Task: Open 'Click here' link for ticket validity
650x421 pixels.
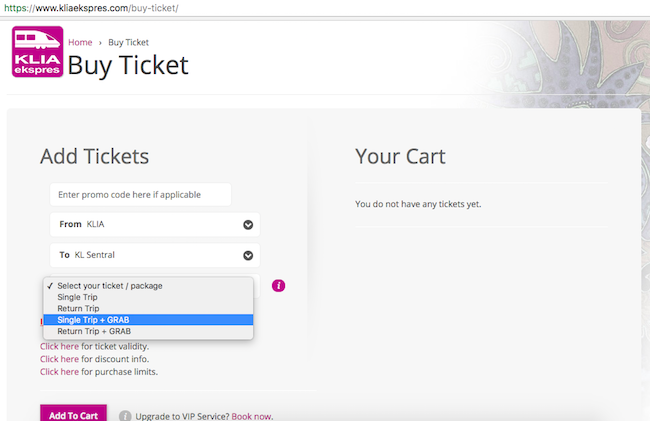Action: pos(59,346)
